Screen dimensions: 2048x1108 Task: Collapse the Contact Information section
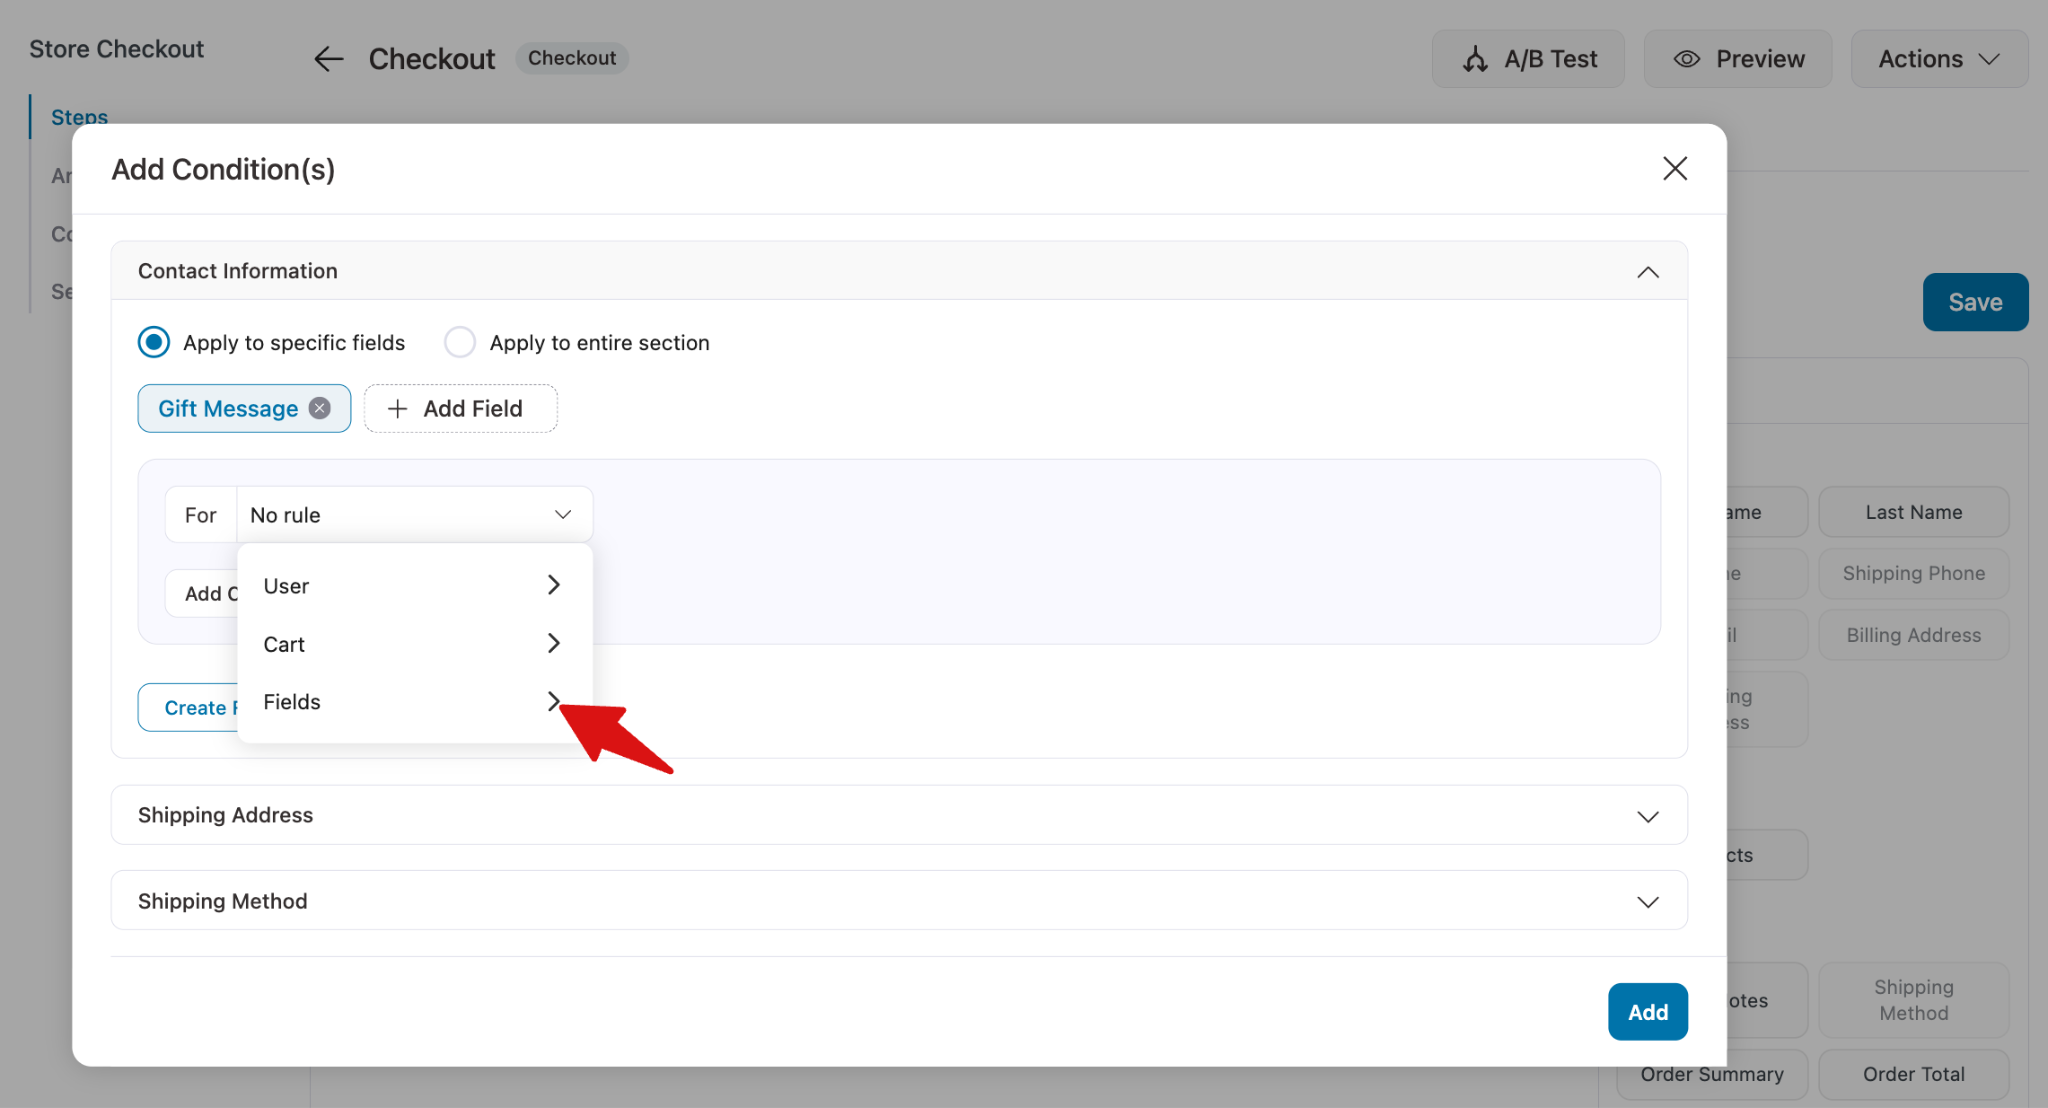pos(1648,272)
